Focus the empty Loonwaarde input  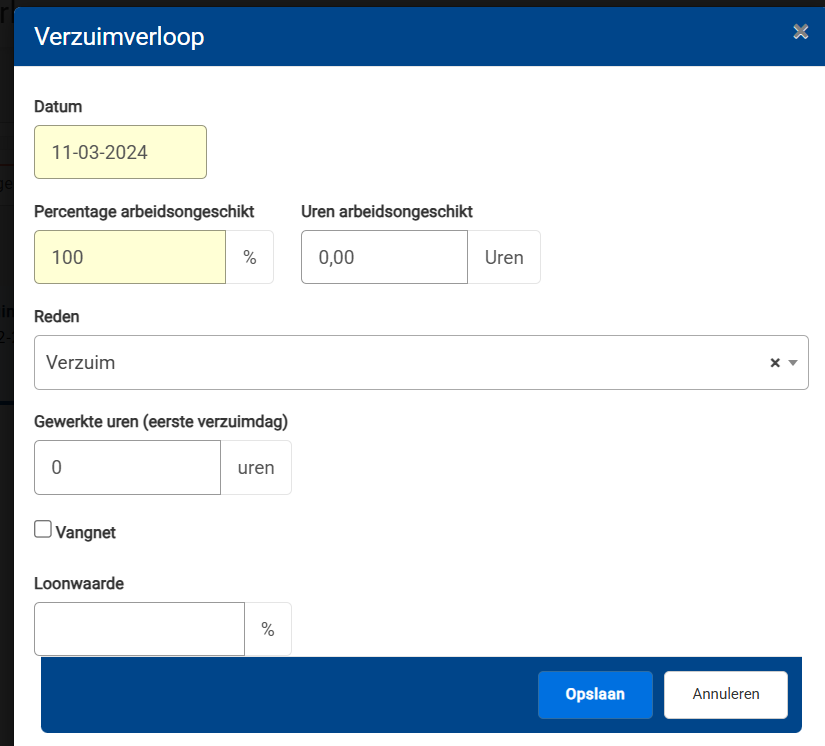[139, 629]
